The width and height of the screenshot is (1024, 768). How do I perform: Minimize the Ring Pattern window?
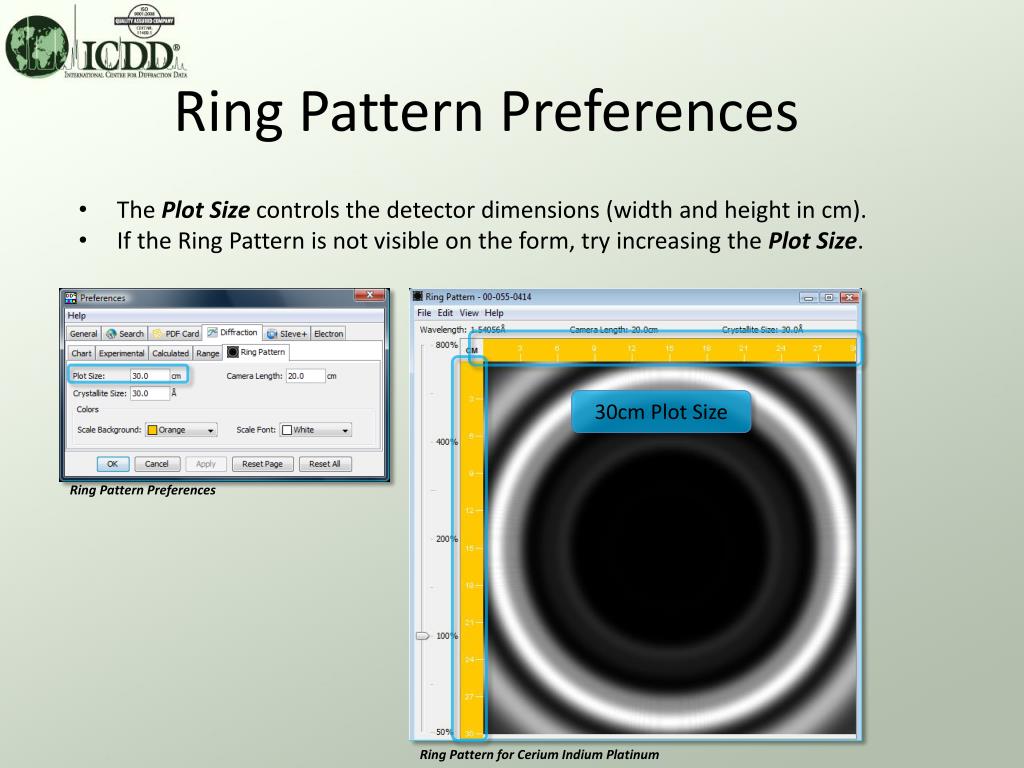point(809,298)
